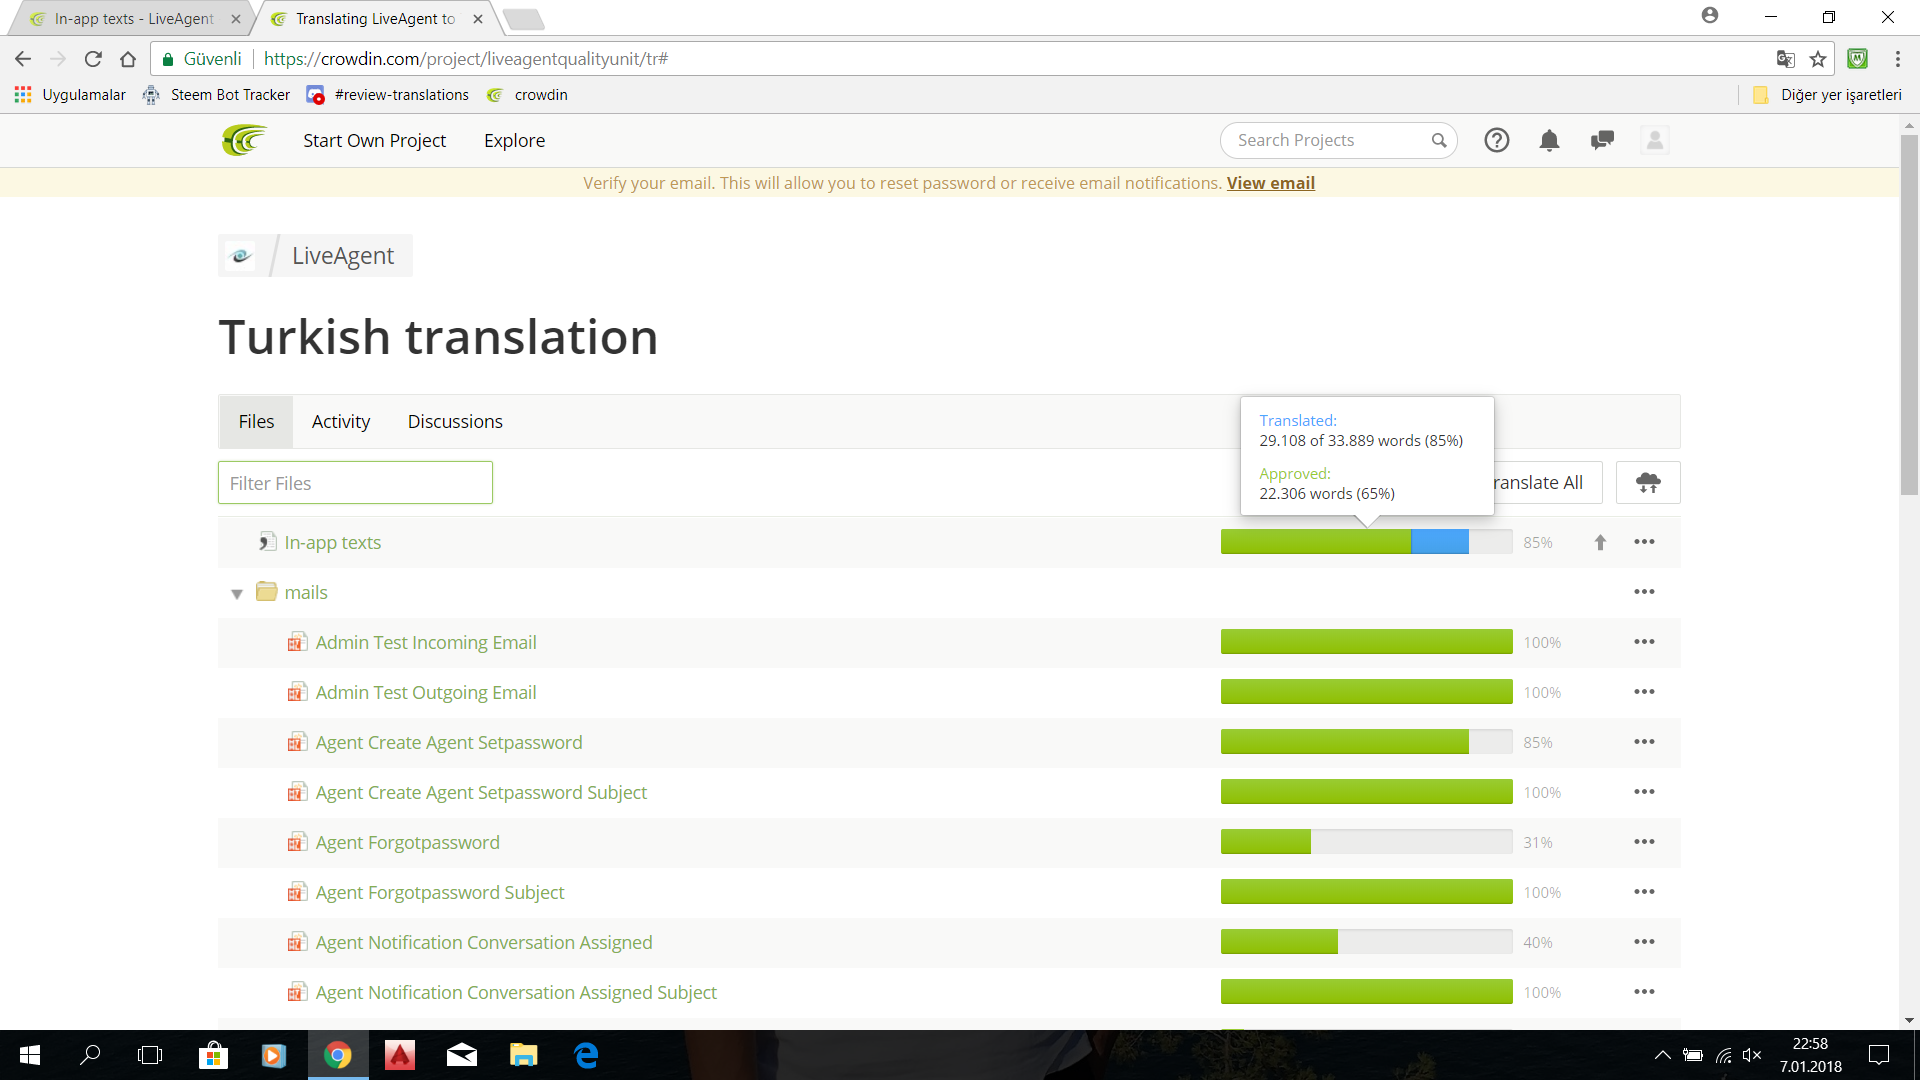The width and height of the screenshot is (1920, 1080).
Task: Open the more menu for Agent Forgotpassword
Action: (1644, 842)
